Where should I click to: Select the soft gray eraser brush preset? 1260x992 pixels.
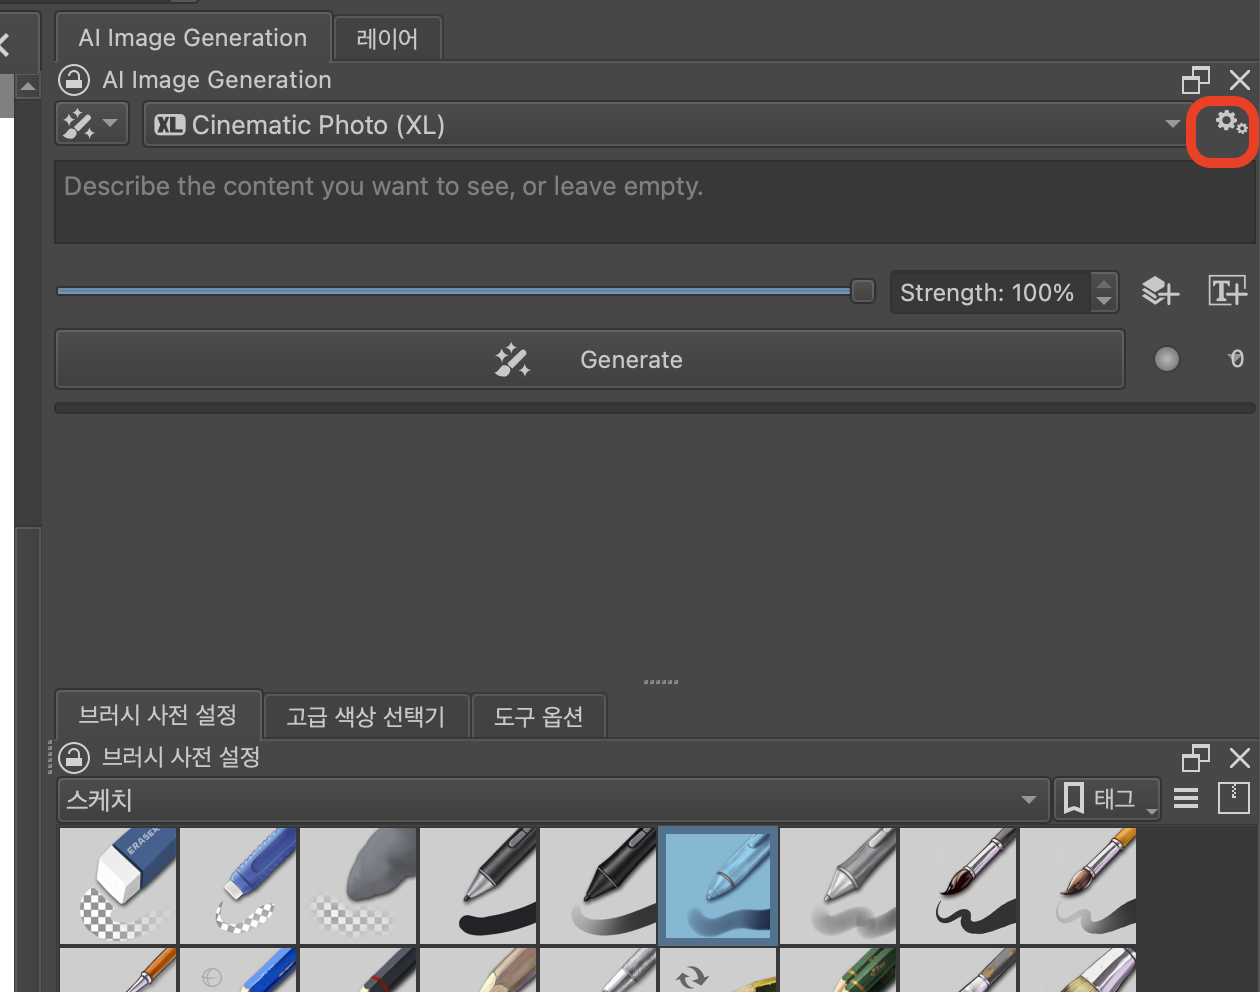click(358, 885)
